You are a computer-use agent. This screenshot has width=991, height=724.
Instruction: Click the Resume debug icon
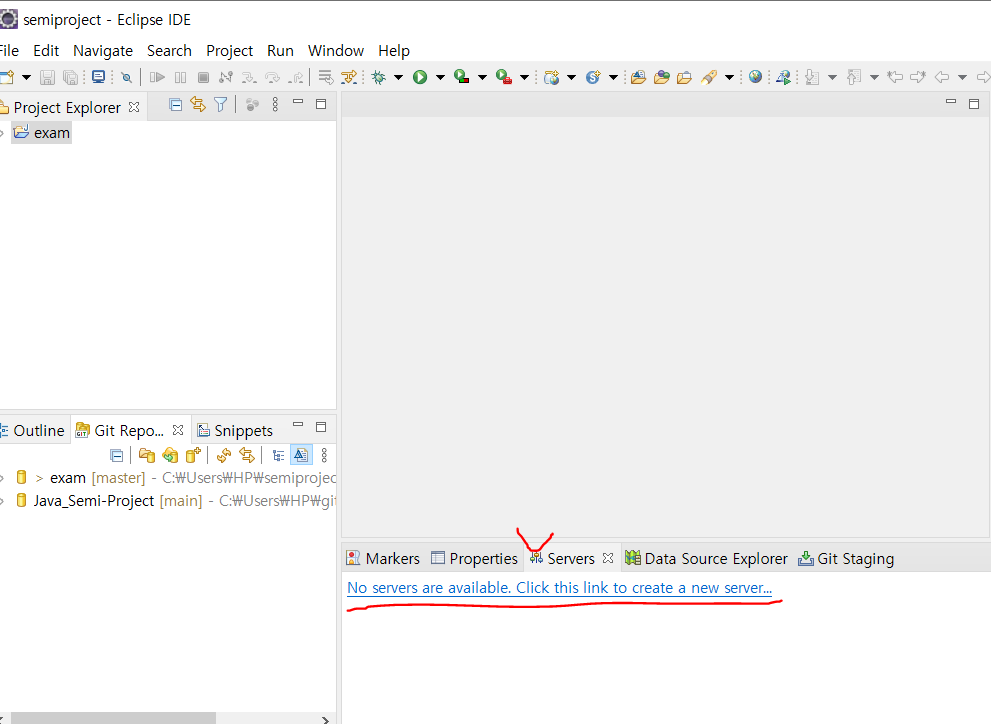[157, 77]
